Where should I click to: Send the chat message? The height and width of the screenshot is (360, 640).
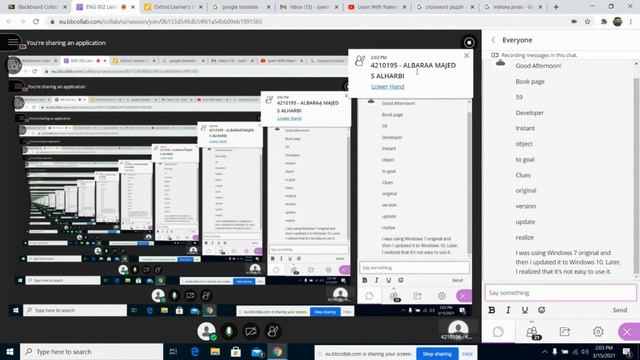pyautogui.click(x=620, y=310)
